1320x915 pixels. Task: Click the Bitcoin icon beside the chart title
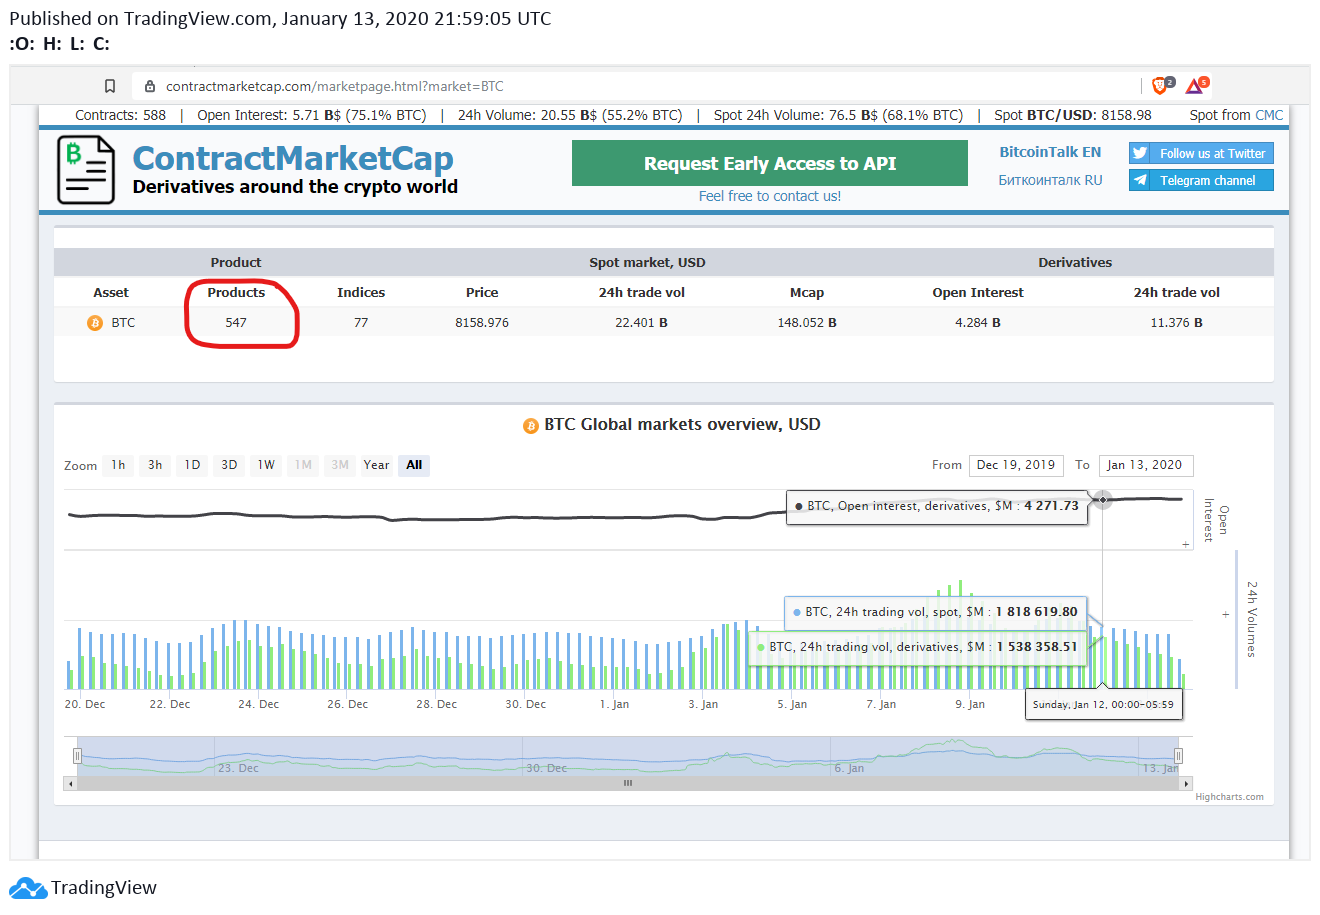(531, 426)
